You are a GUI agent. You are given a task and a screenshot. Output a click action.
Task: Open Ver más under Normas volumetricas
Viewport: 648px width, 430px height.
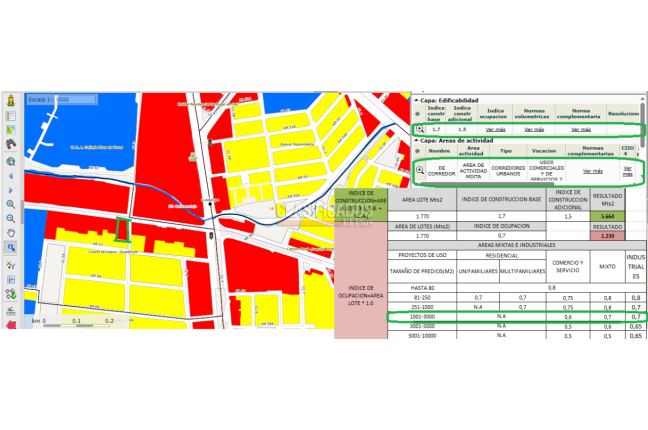(534, 129)
